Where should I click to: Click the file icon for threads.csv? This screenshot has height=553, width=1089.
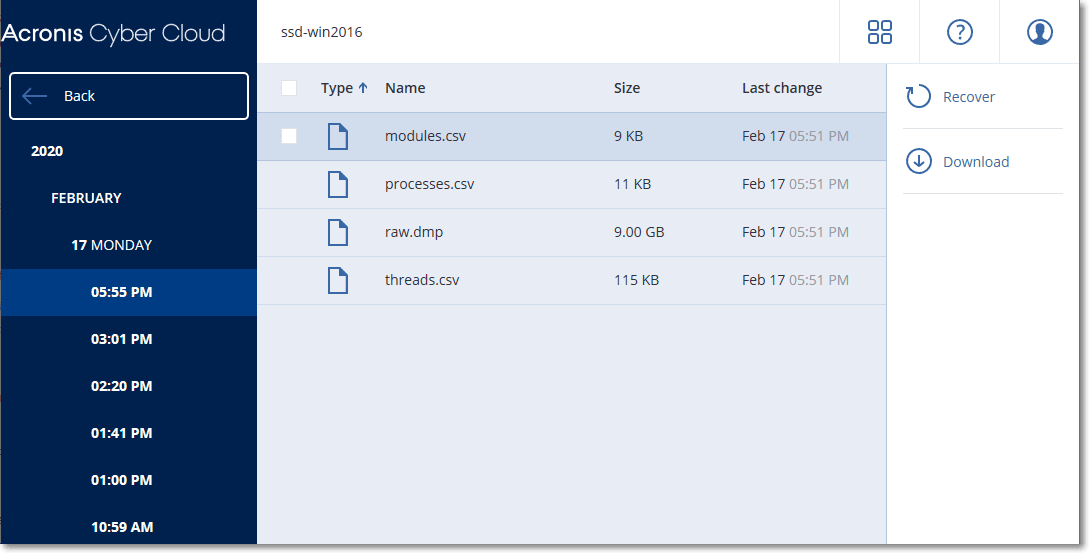(339, 280)
